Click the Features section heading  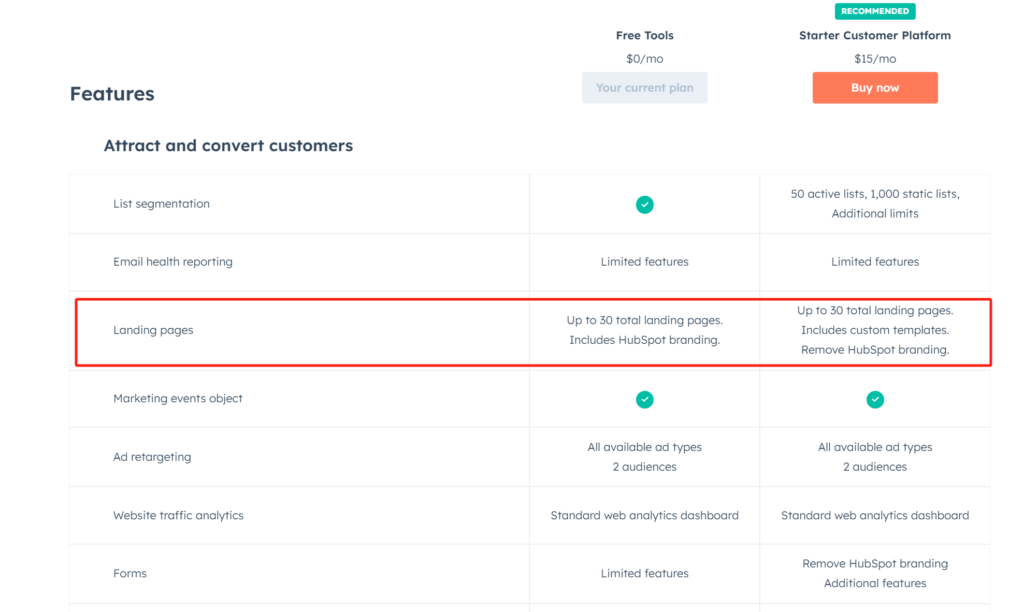pos(112,94)
